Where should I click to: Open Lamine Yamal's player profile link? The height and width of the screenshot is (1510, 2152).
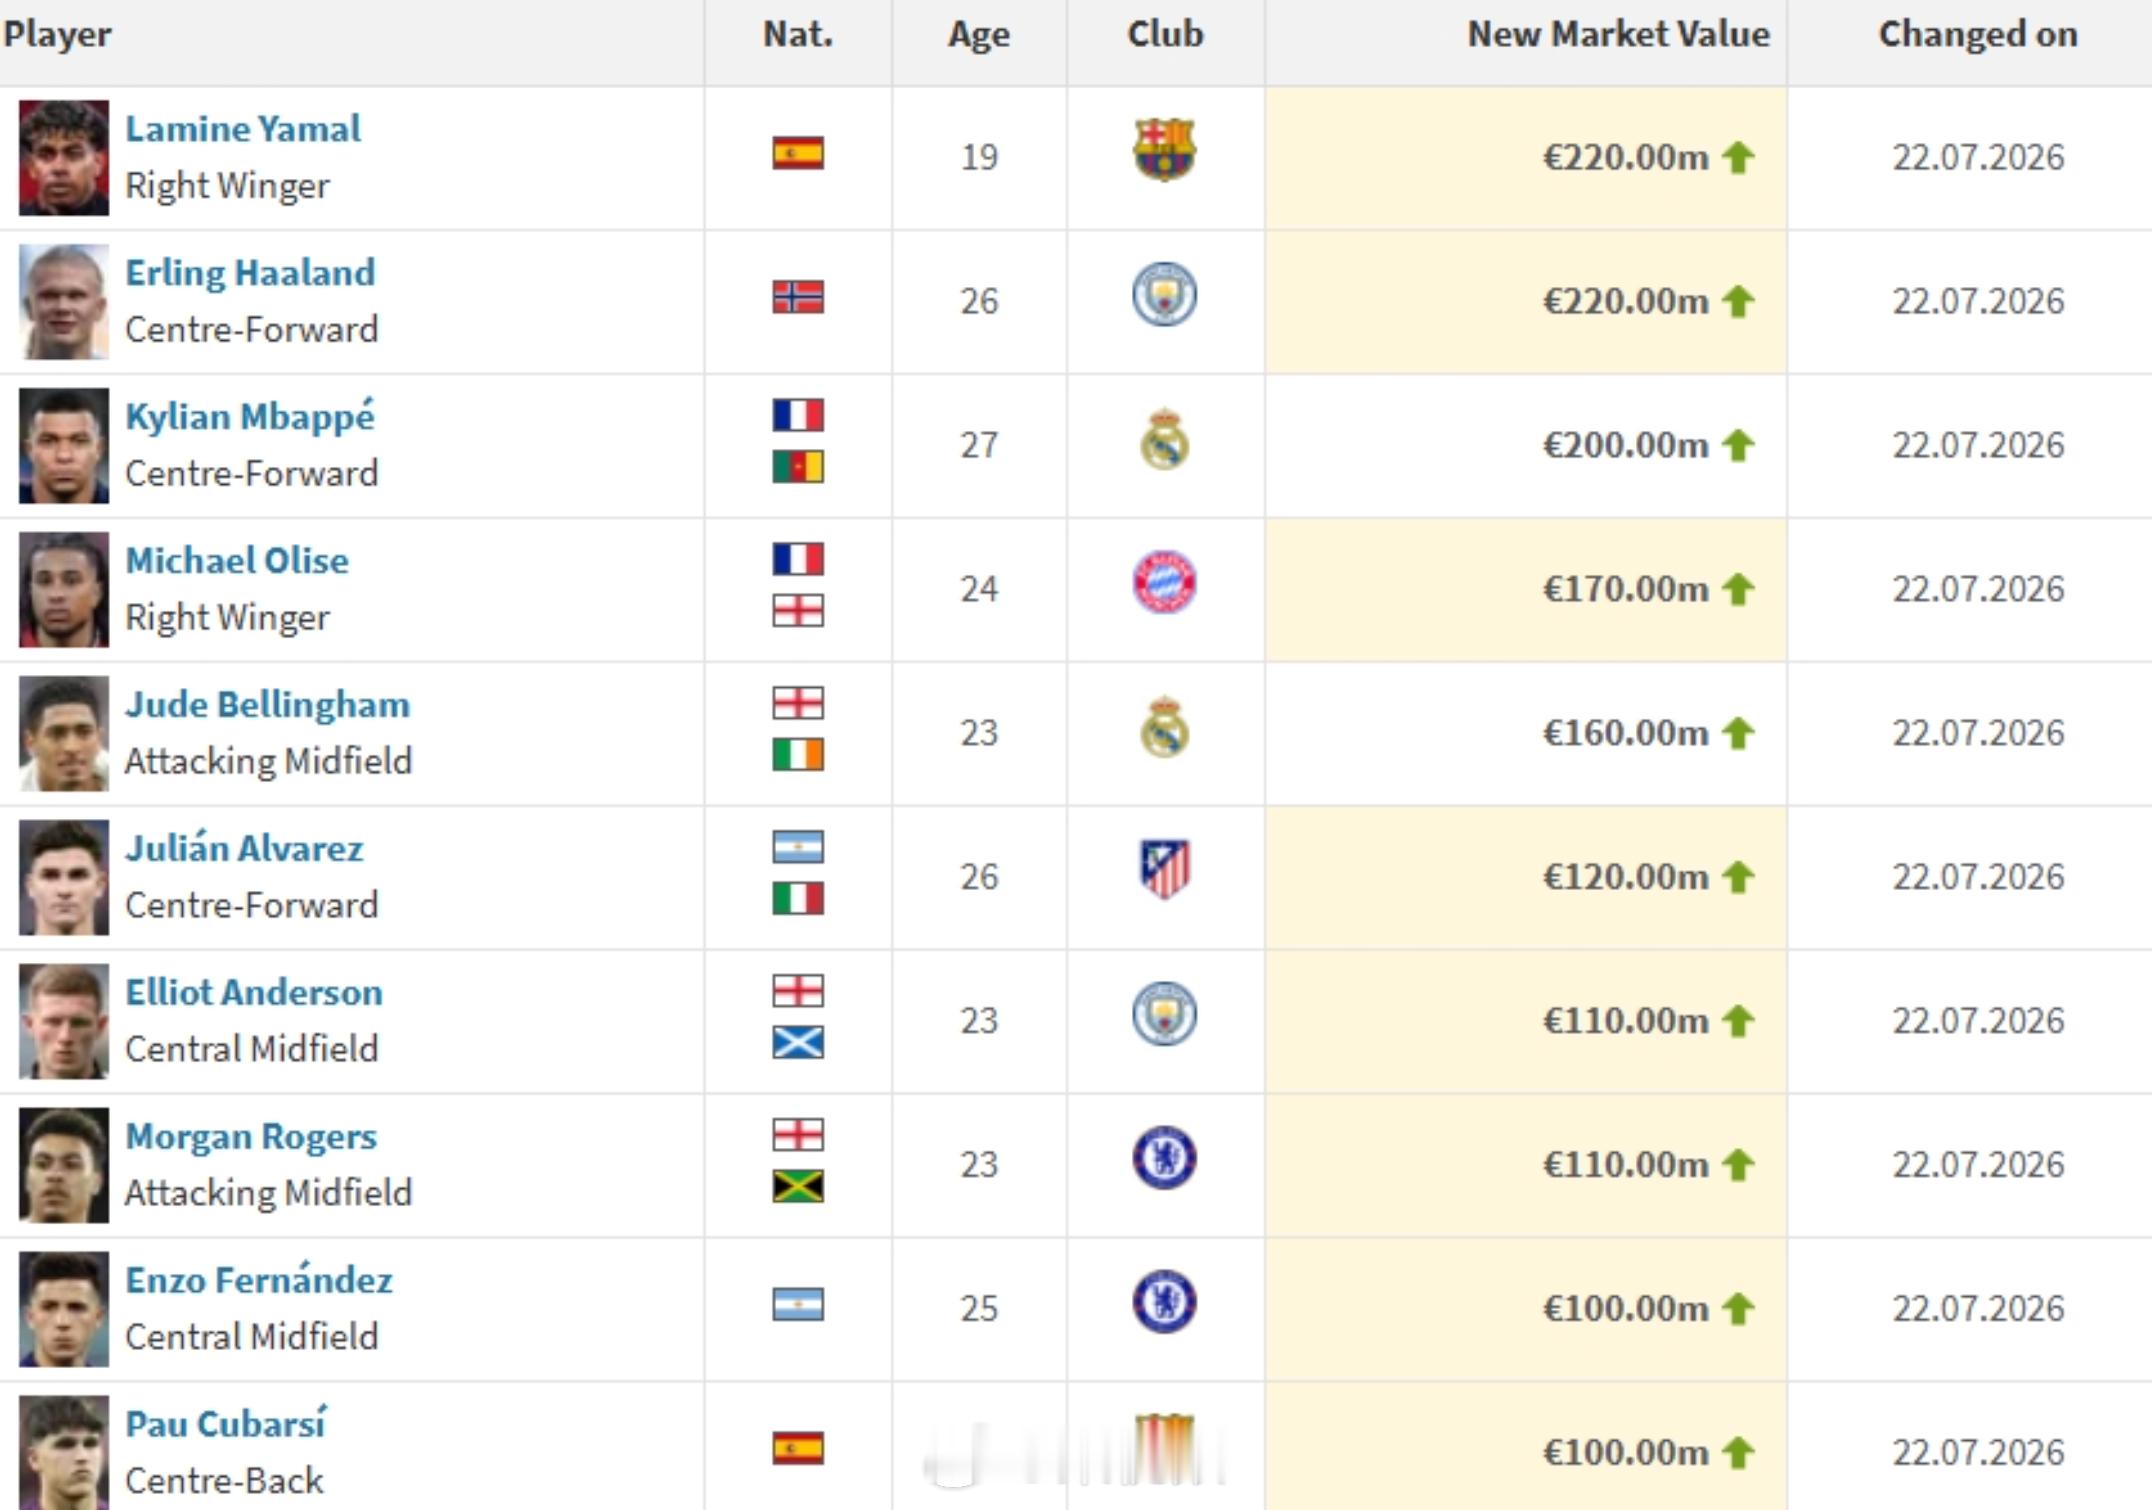243,129
